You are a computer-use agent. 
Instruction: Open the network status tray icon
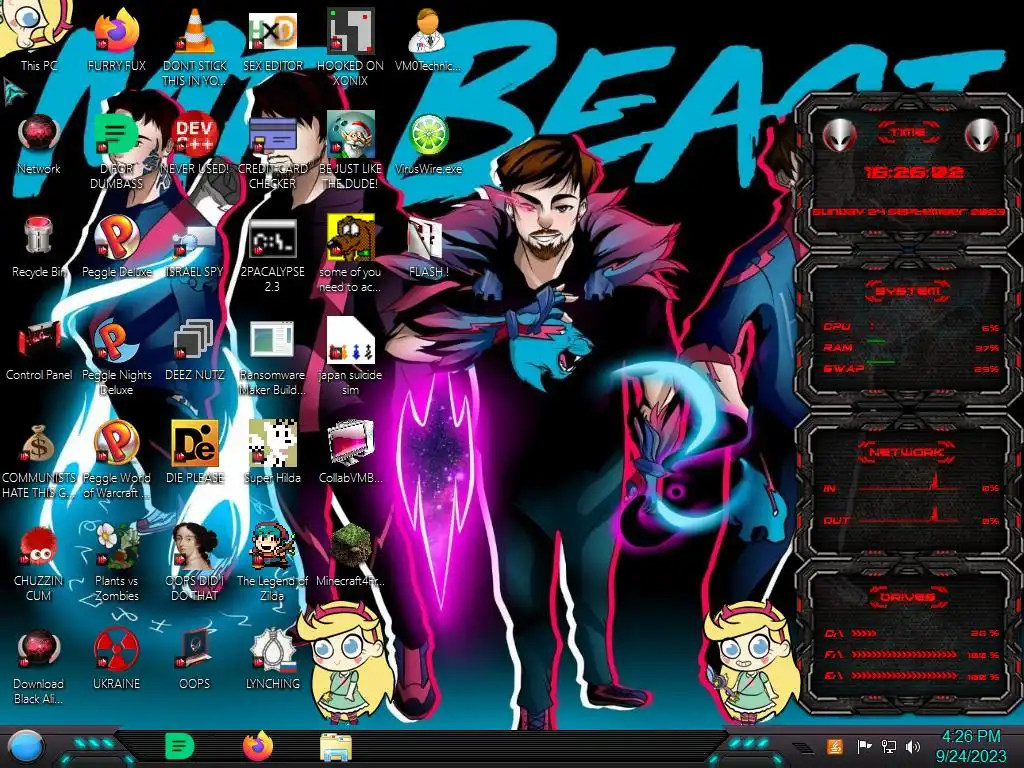tap(889, 746)
